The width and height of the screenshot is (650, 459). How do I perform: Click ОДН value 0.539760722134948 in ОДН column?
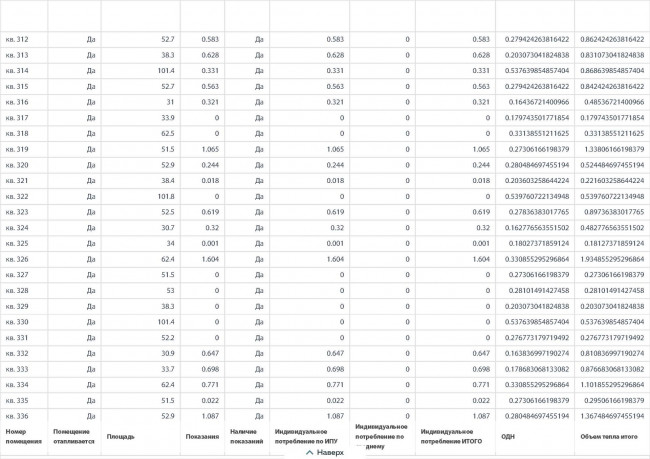[537, 197]
